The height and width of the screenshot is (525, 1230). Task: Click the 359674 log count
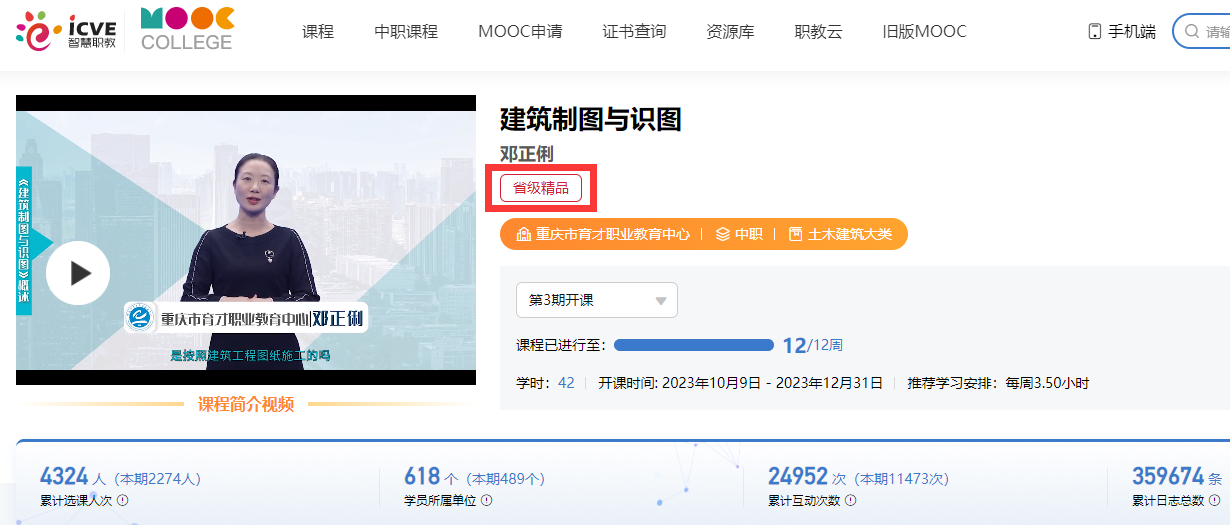tap(1167, 476)
